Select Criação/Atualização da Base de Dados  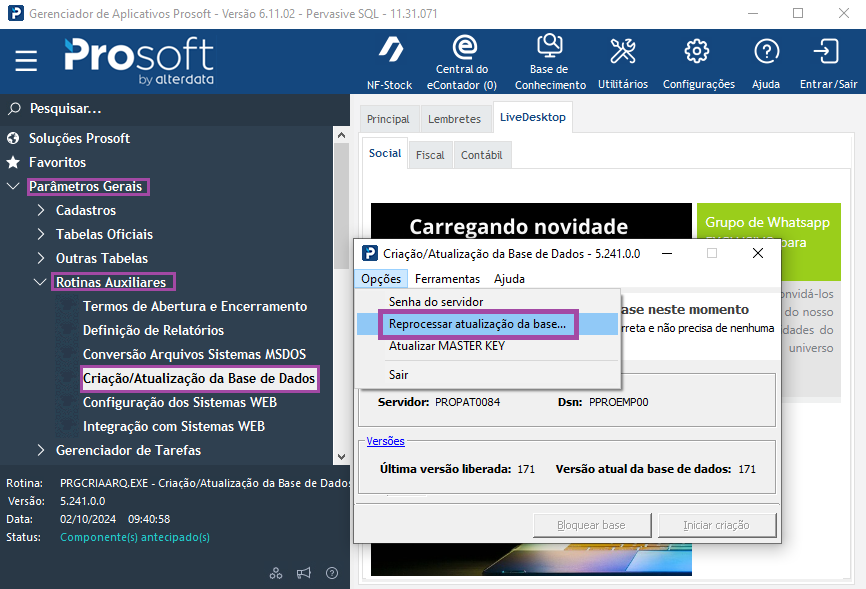coord(199,378)
